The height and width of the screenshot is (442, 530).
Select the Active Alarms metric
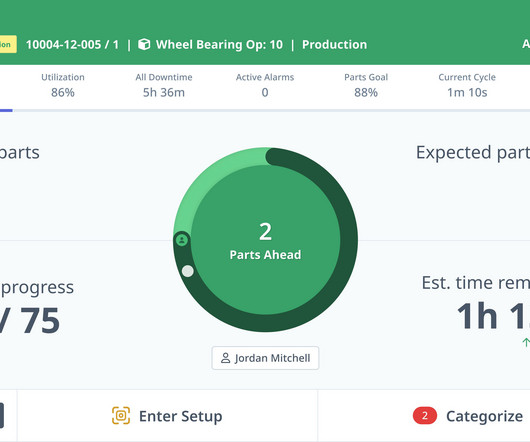[265, 85]
